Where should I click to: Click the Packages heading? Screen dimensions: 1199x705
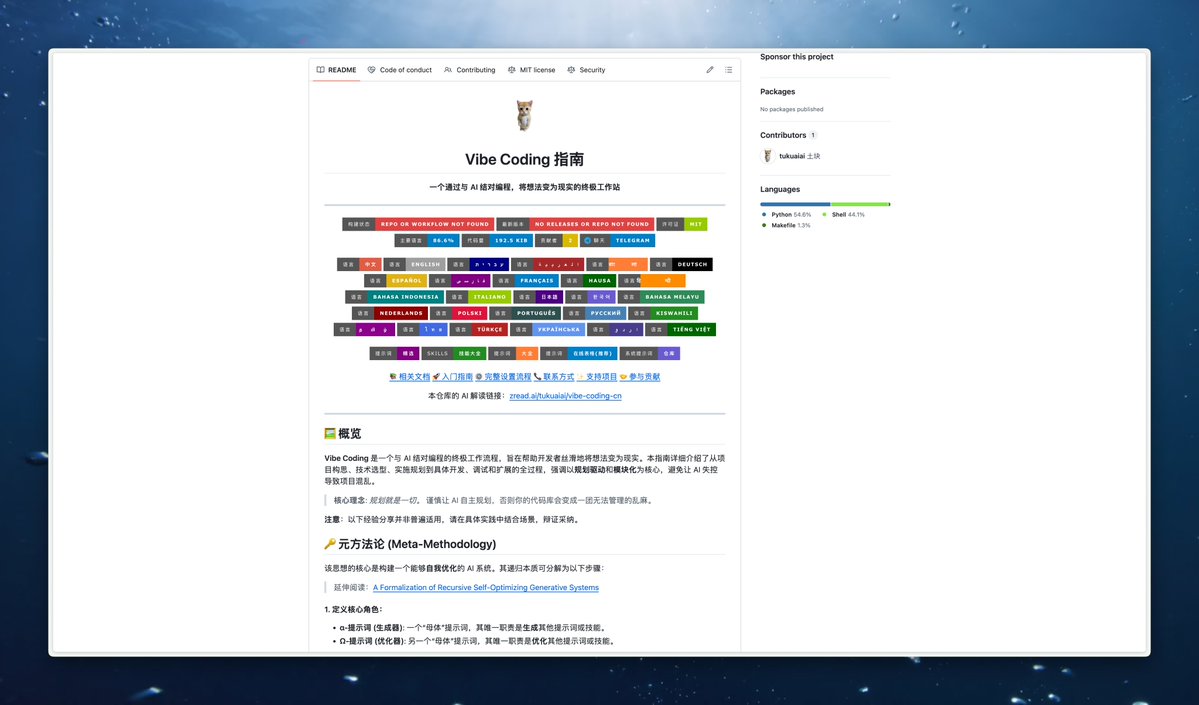[x=778, y=92]
